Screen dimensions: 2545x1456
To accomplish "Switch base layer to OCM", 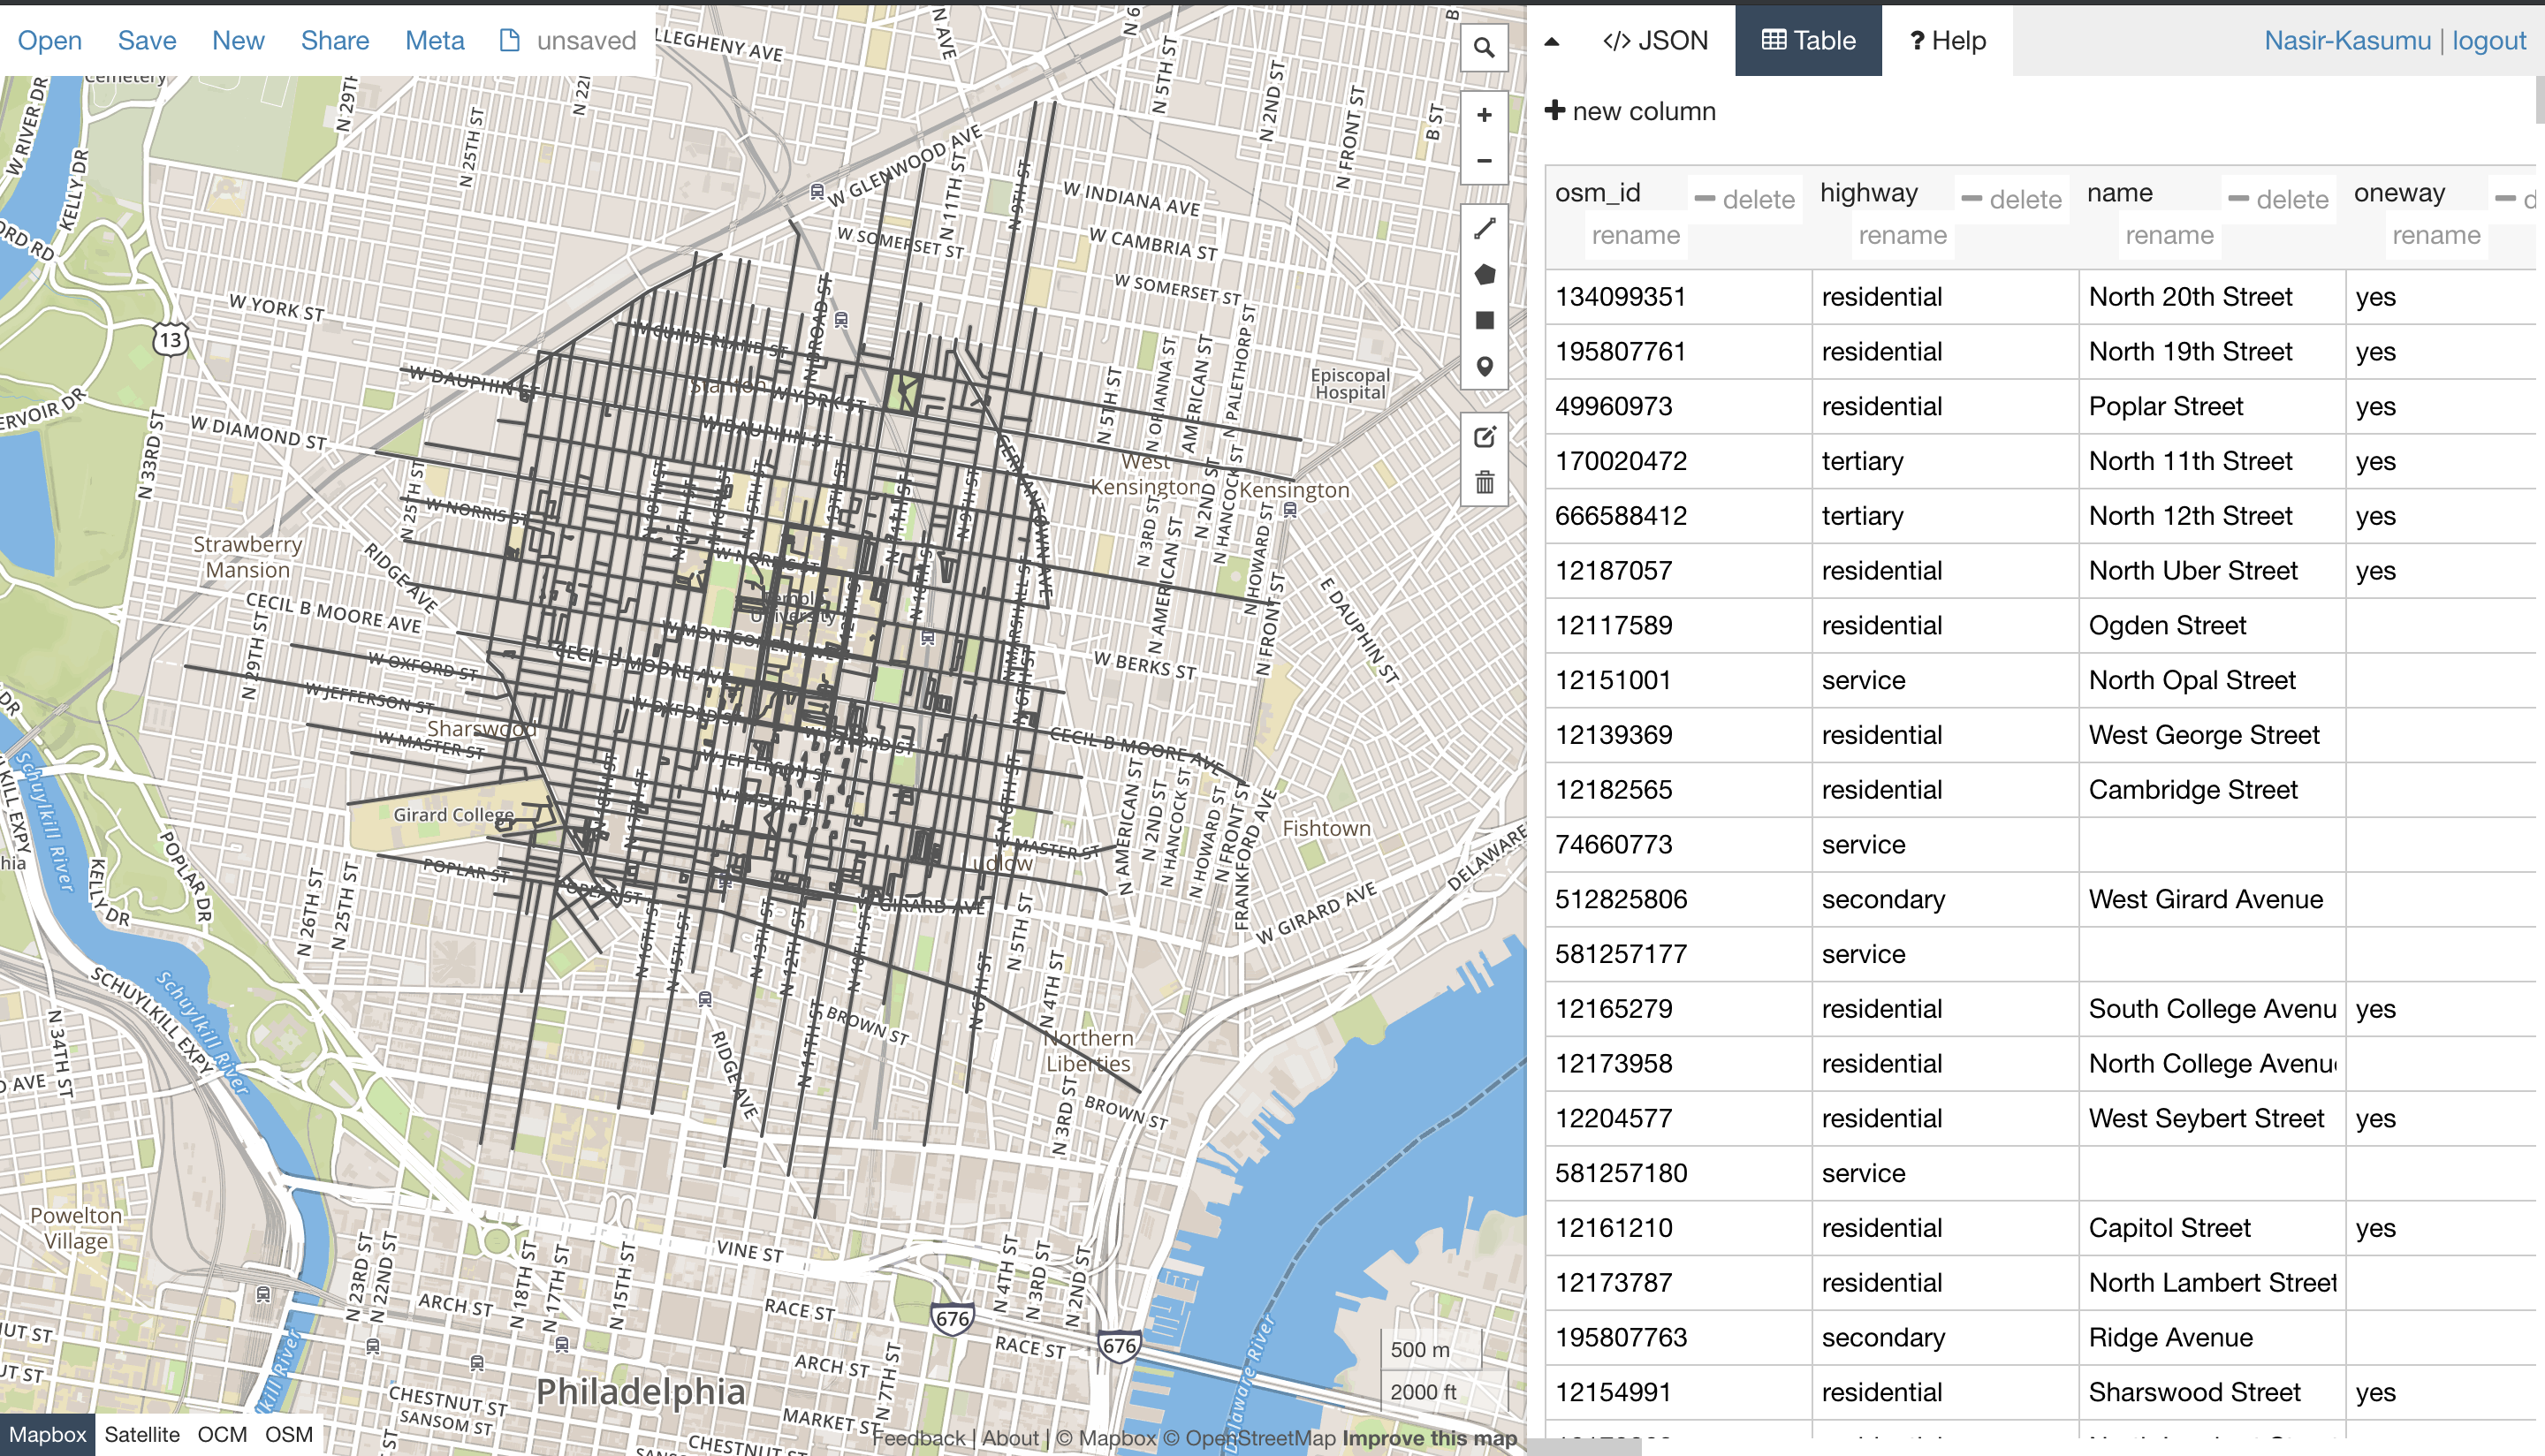I will tap(222, 1434).
